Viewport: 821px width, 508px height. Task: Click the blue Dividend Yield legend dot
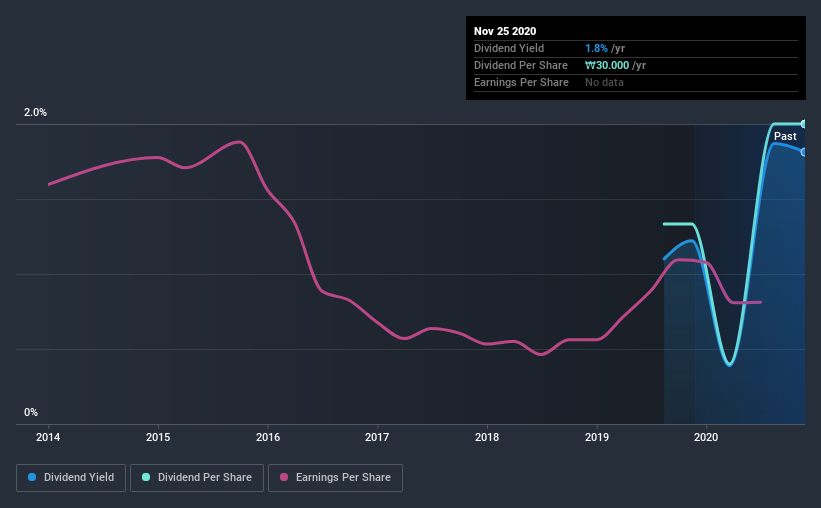coord(32,477)
